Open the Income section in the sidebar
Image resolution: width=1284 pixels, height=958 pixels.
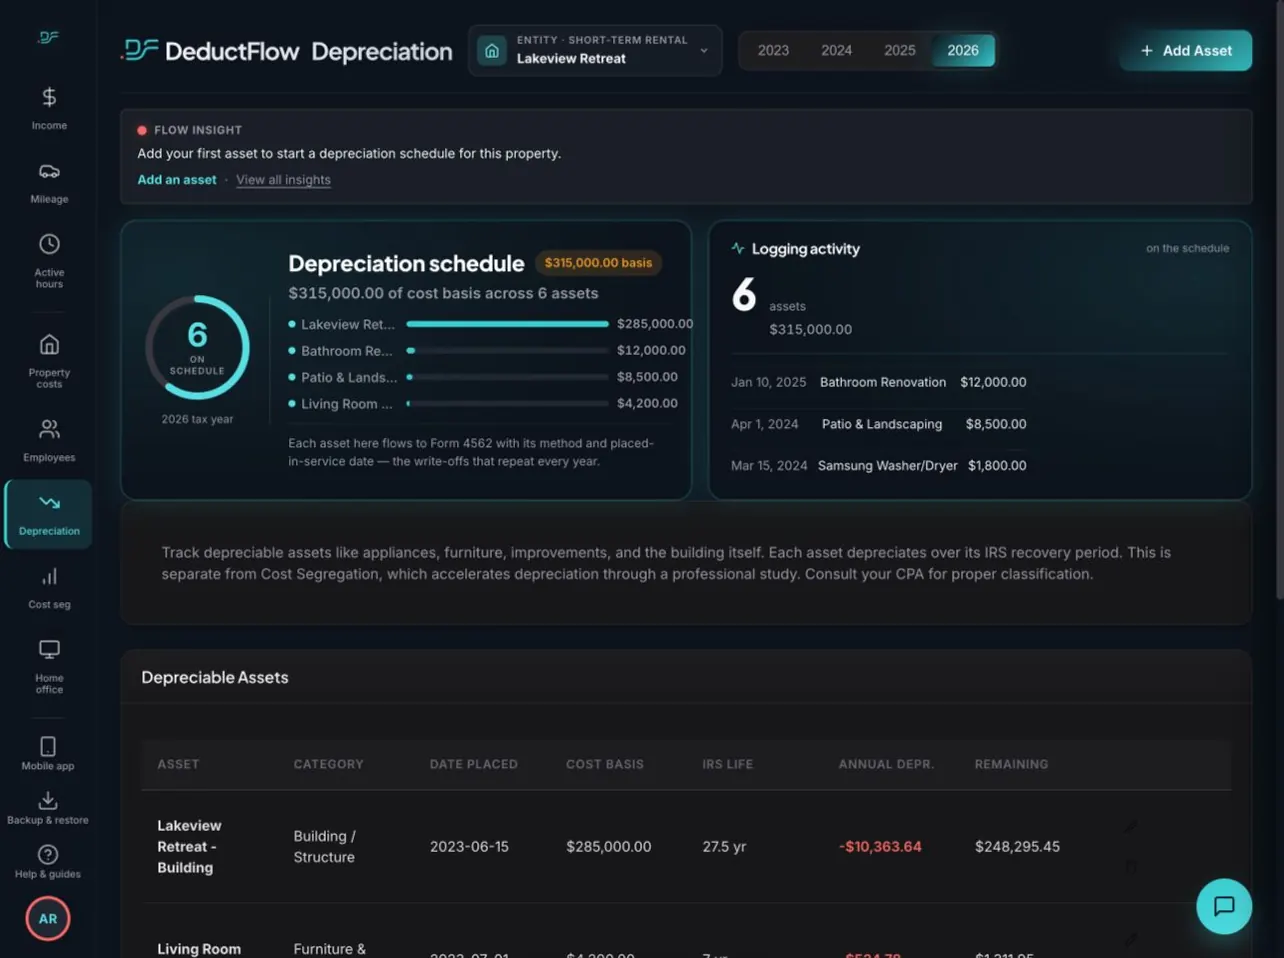point(49,108)
